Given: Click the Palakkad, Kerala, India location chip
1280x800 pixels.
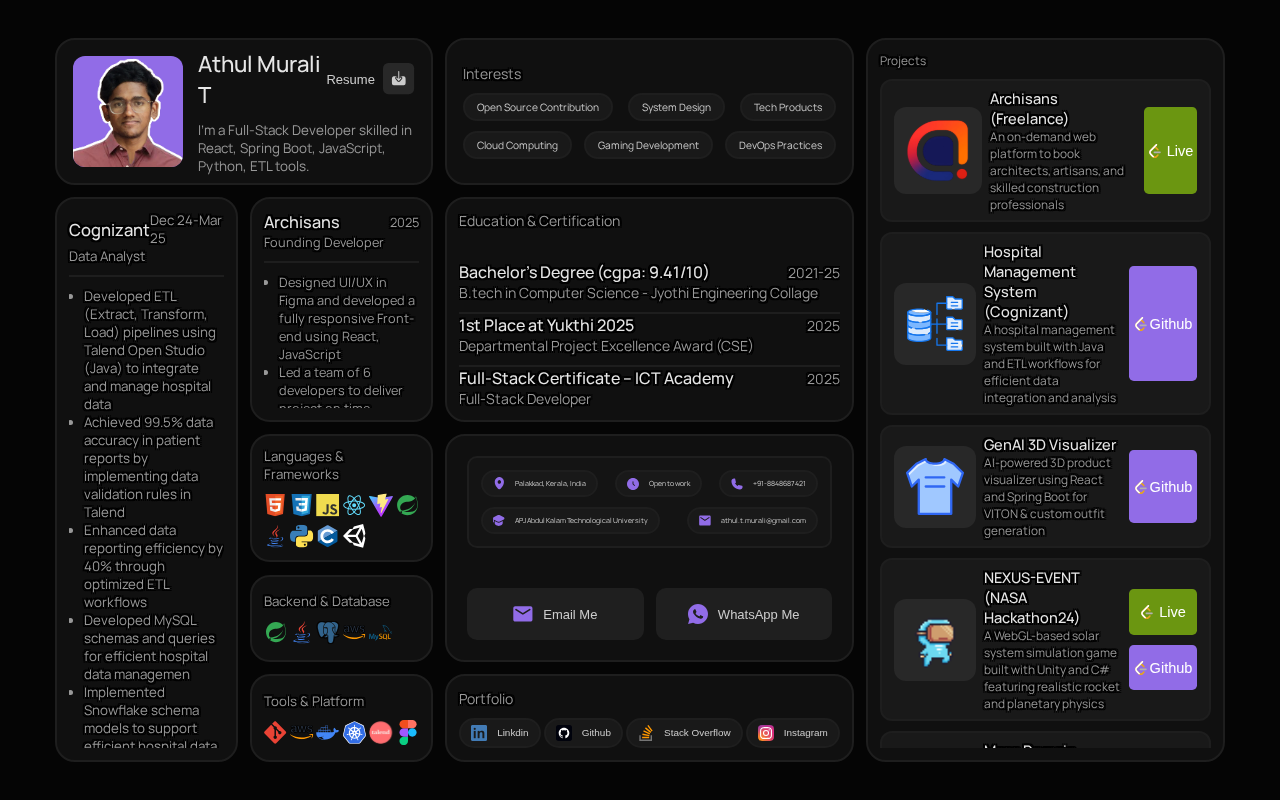Looking at the screenshot, I should click(x=540, y=484).
